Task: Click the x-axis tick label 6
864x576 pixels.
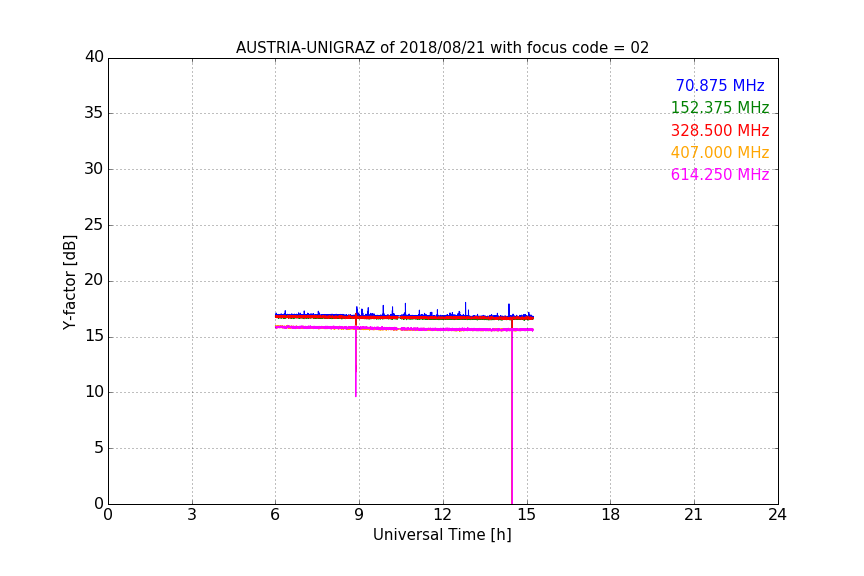Action: point(276,515)
